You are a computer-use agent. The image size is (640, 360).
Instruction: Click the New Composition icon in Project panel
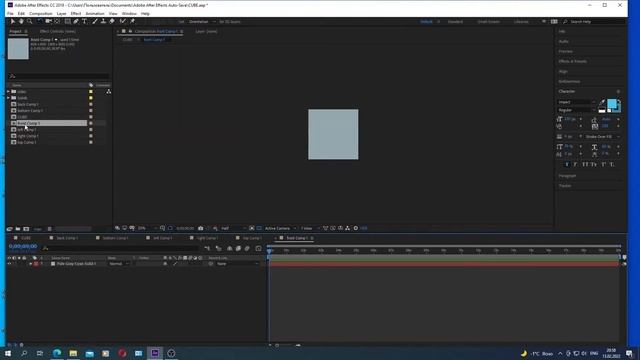click(x=26, y=229)
